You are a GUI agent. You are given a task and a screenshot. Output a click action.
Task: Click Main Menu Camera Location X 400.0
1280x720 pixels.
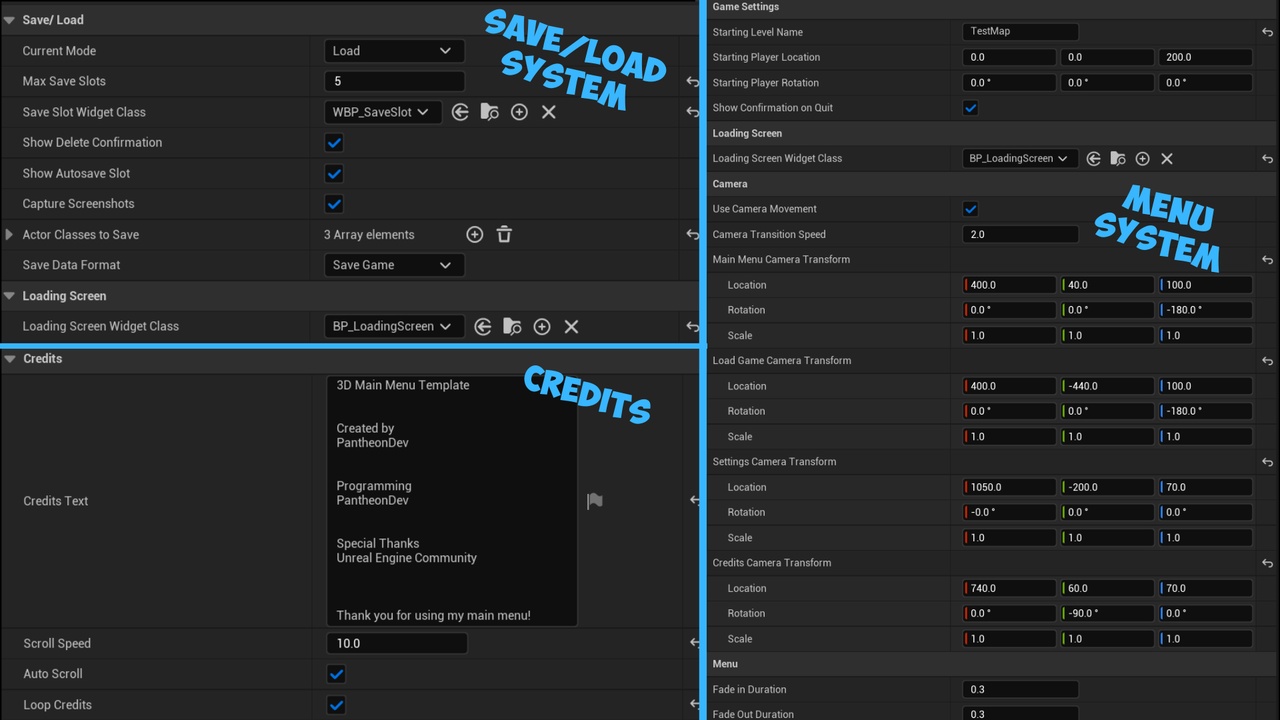(1009, 285)
